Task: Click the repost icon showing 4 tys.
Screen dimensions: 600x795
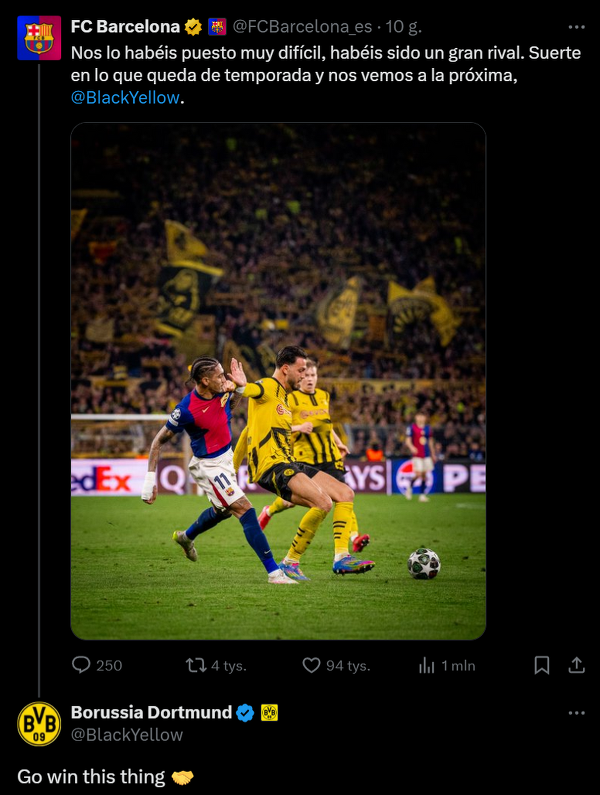Action: (x=197, y=665)
